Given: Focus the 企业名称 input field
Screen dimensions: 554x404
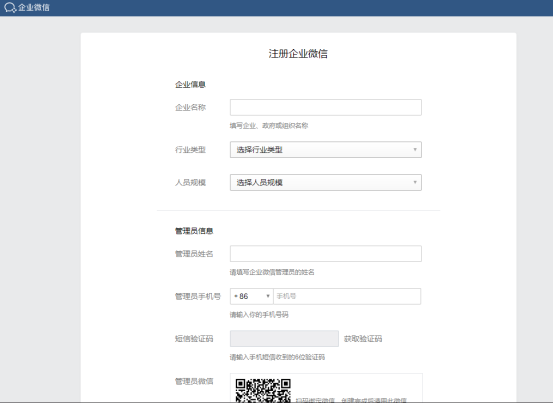Looking at the screenshot, I should tap(325, 107).
